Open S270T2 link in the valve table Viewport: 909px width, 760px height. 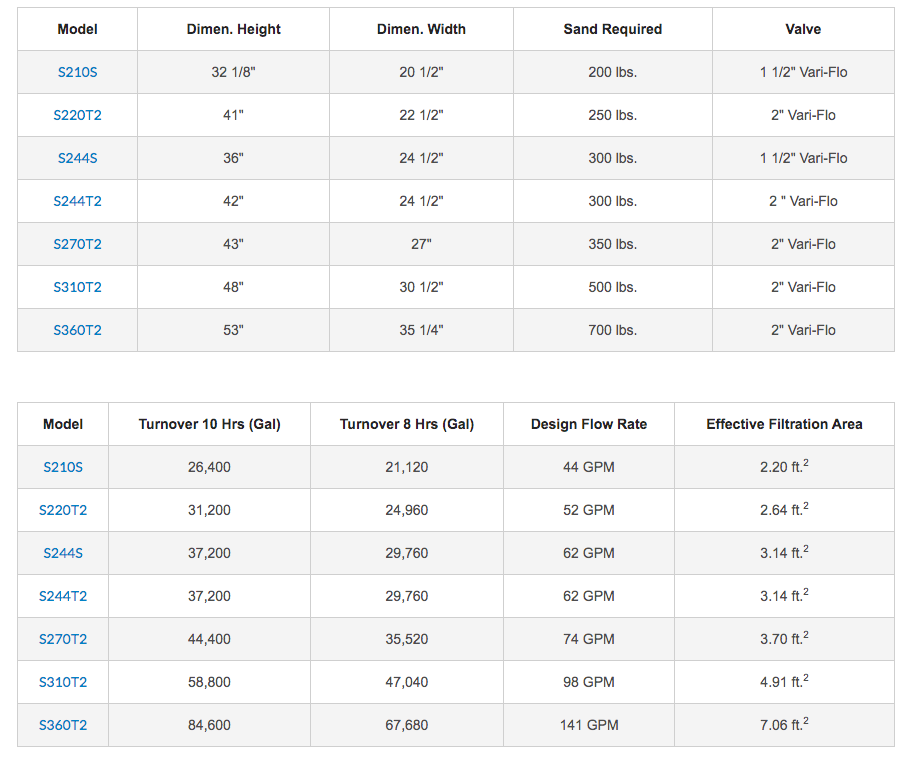click(77, 244)
